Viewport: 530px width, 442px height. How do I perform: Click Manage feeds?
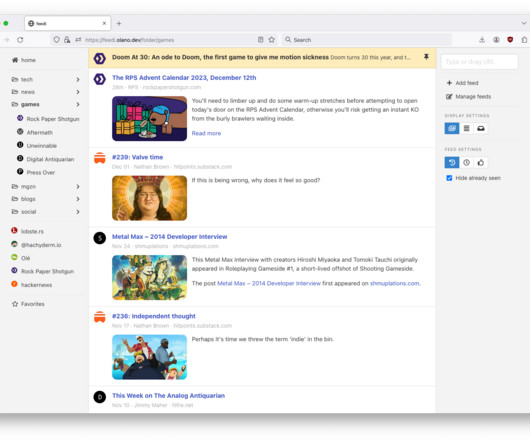473,97
